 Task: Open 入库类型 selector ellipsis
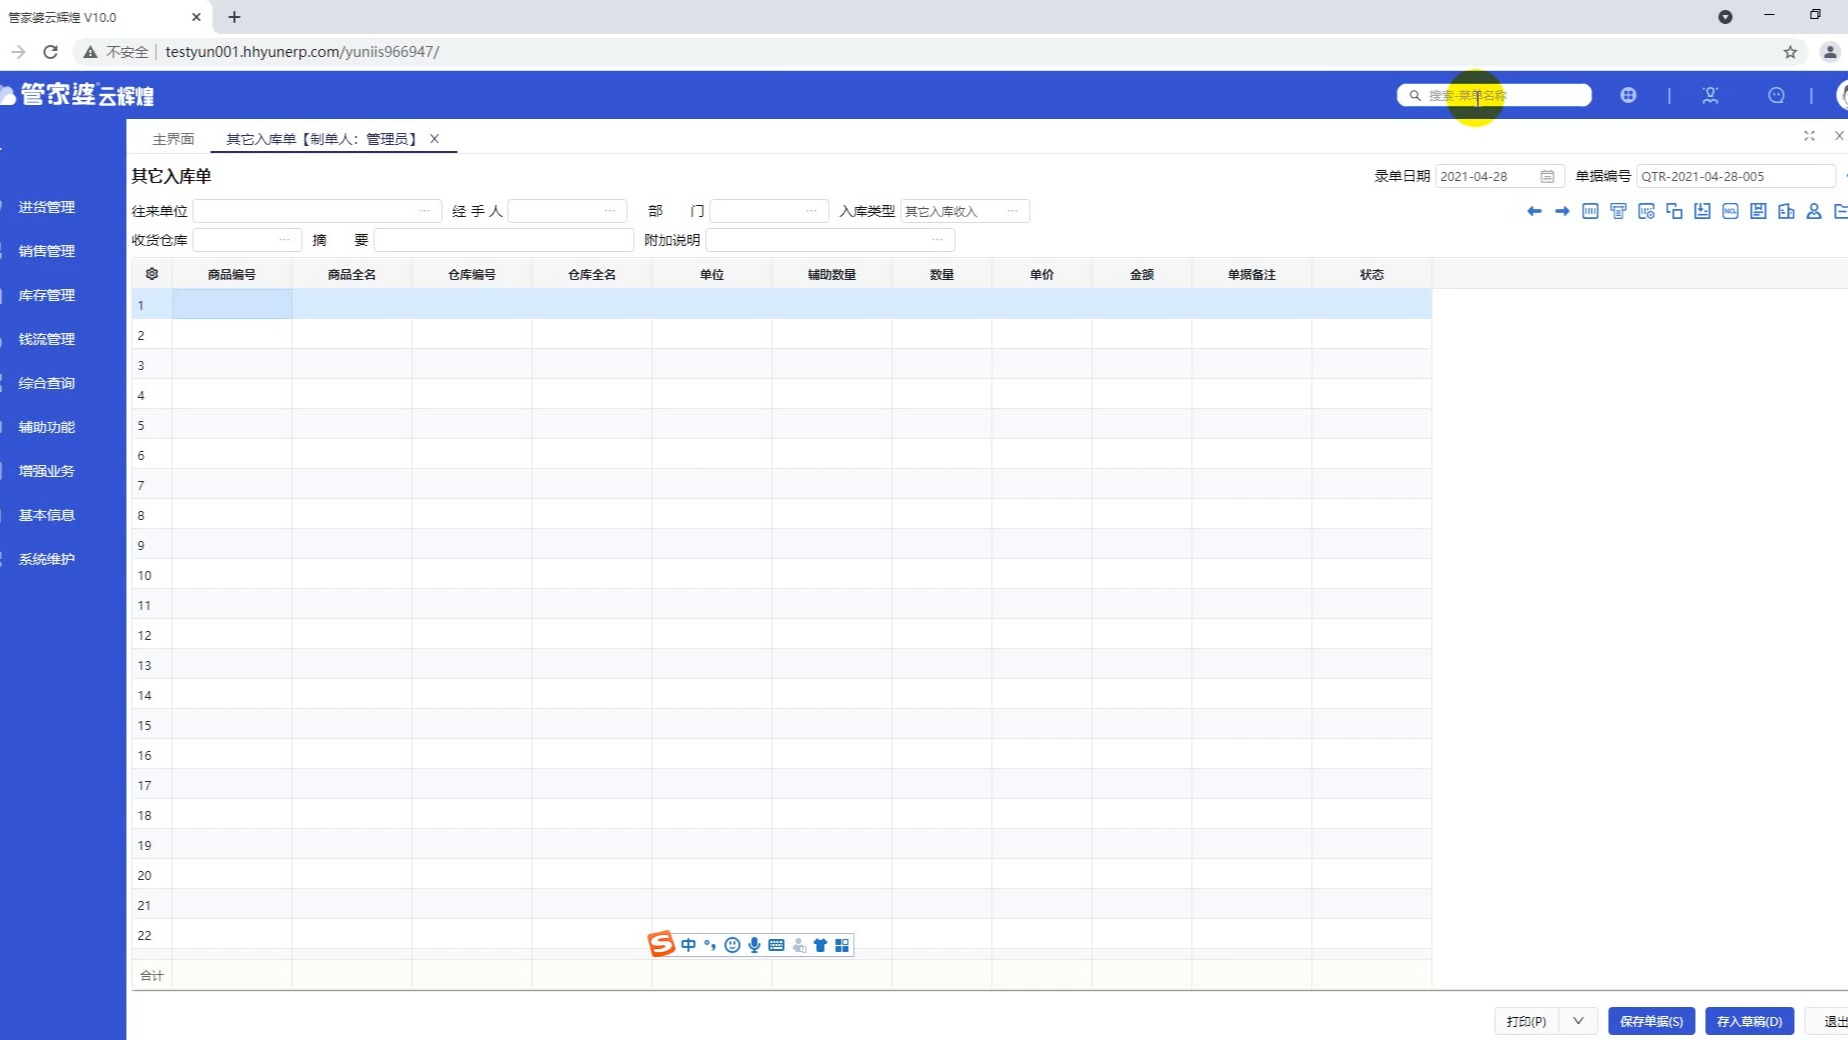[1012, 211]
